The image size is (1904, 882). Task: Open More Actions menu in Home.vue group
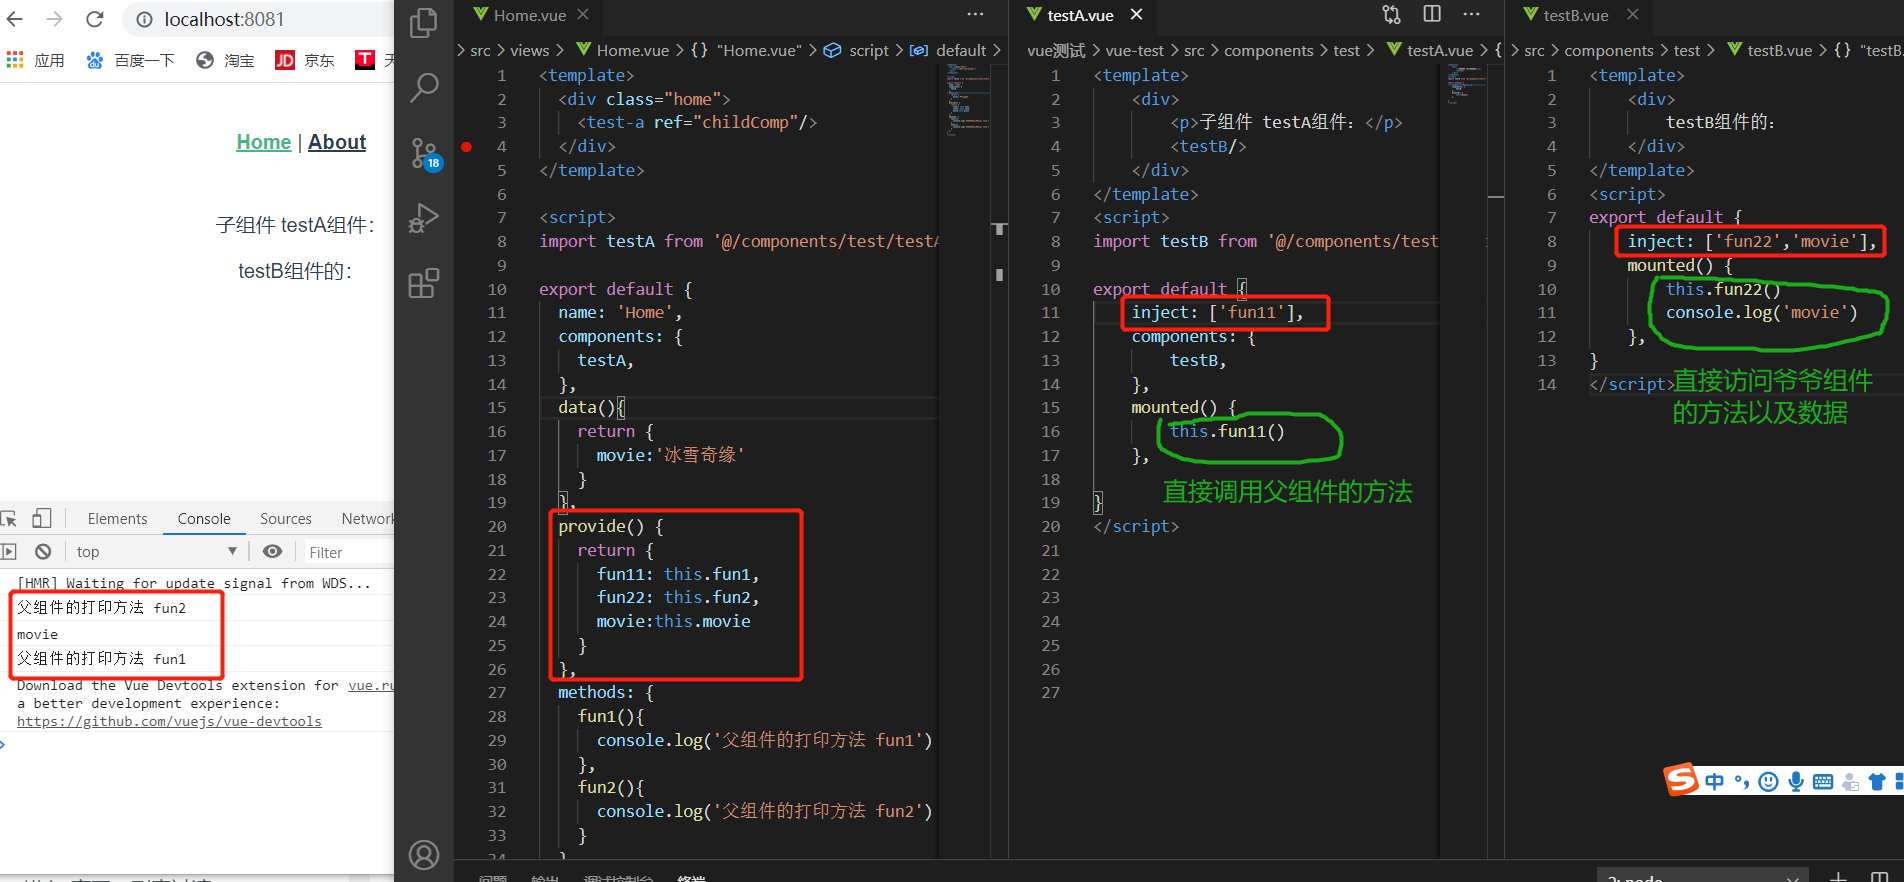975,15
